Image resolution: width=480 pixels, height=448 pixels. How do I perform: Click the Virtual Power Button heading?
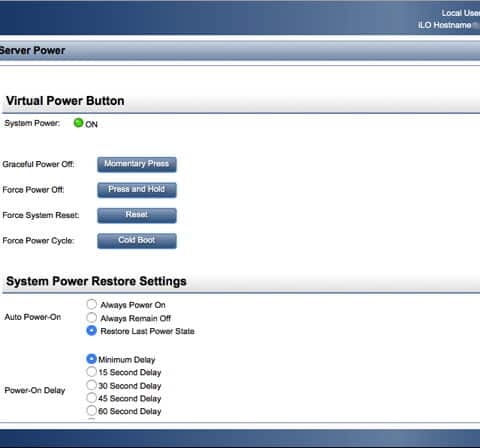65,101
